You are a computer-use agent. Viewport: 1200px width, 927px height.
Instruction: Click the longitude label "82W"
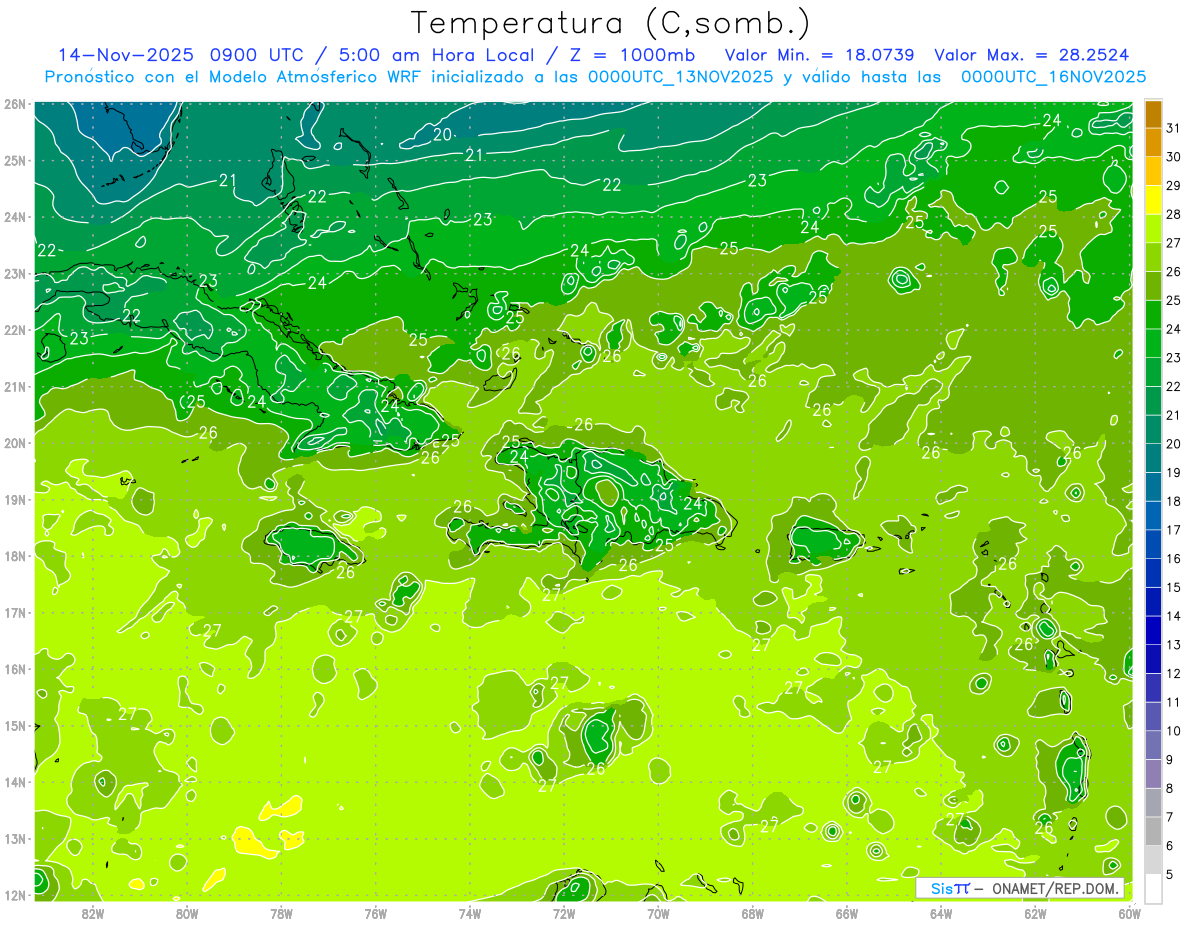point(92,912)
